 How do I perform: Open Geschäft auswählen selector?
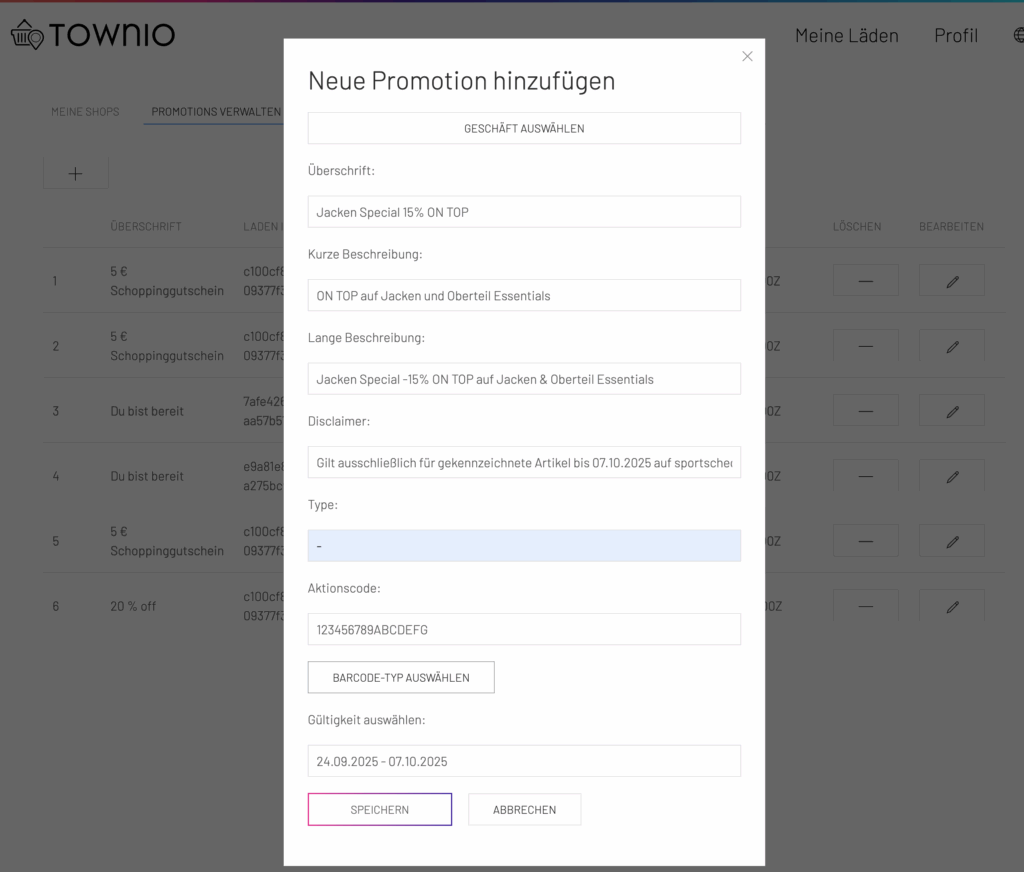coord(524,129)
